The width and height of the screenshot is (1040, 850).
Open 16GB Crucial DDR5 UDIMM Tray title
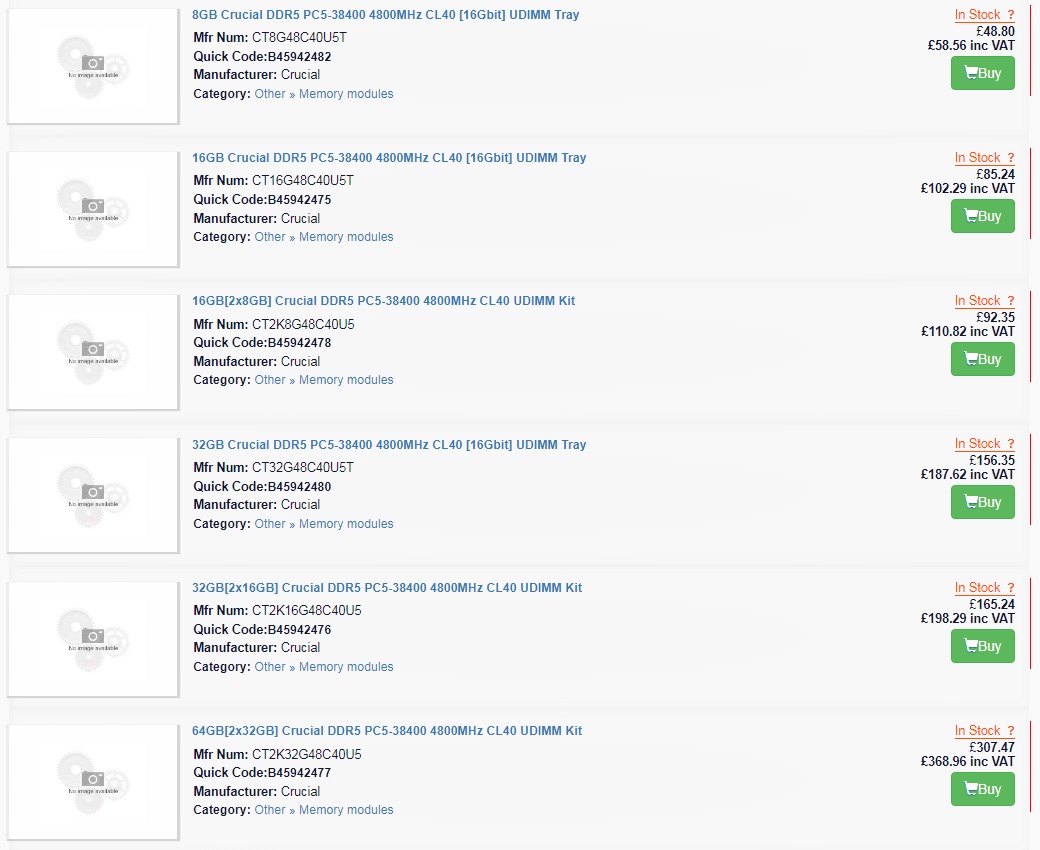389,158
